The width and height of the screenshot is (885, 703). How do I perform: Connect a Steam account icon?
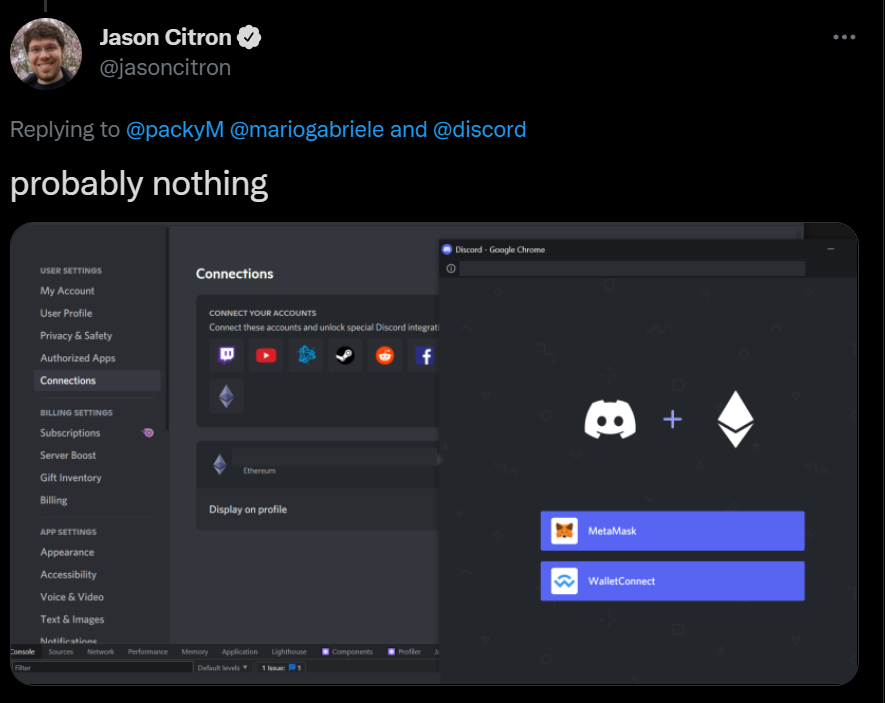[x=345, y=355]
